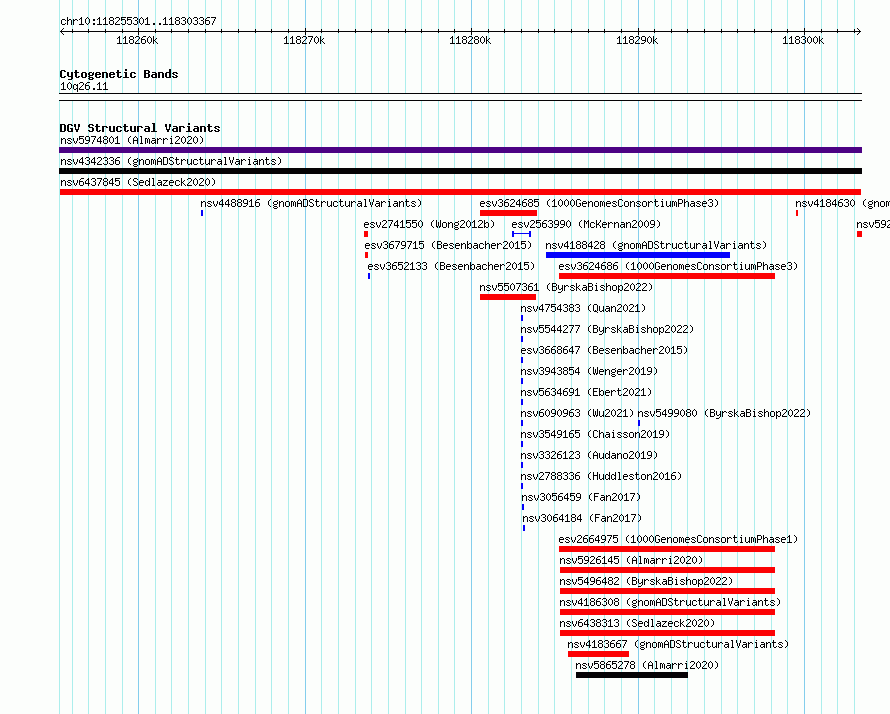
Task: Open nsv3943854 (Wenger2019) label
Action: [x=589, y=371]
